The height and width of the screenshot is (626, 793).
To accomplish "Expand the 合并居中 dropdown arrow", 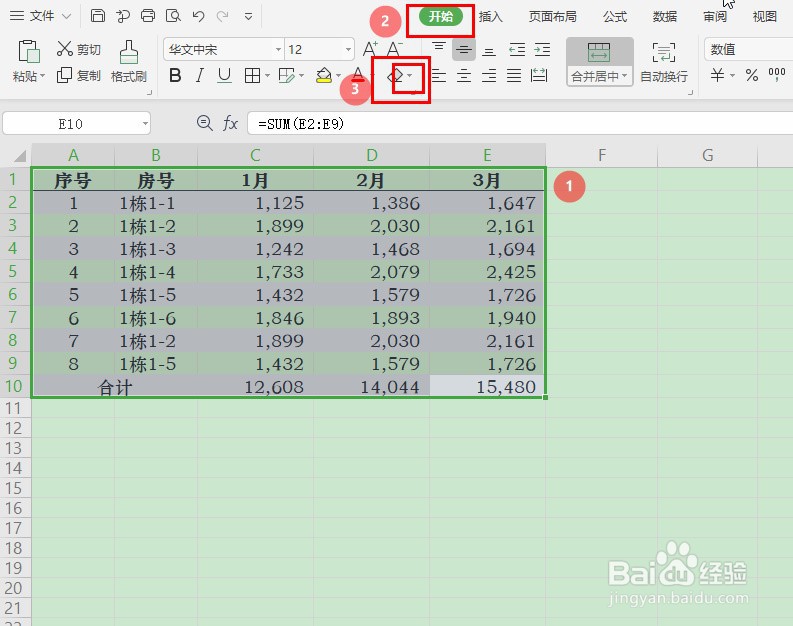I will click(x=625, y=76).
